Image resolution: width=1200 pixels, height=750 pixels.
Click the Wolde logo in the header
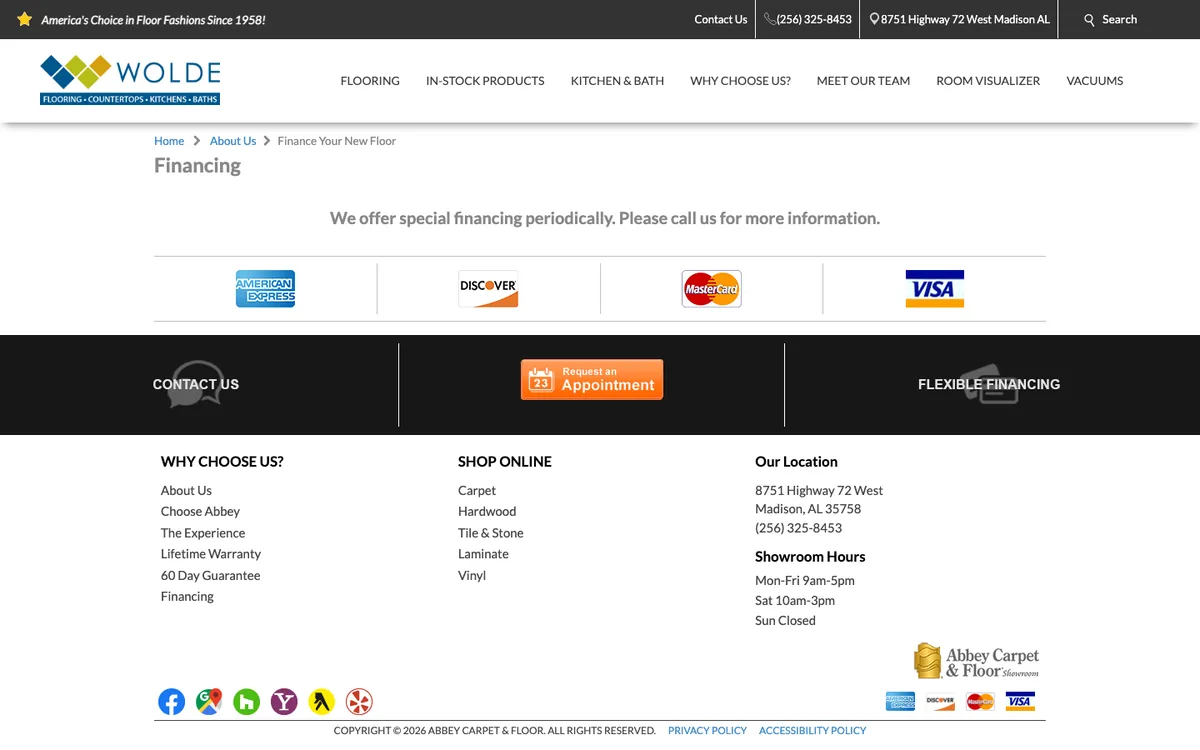pos(130,80)
